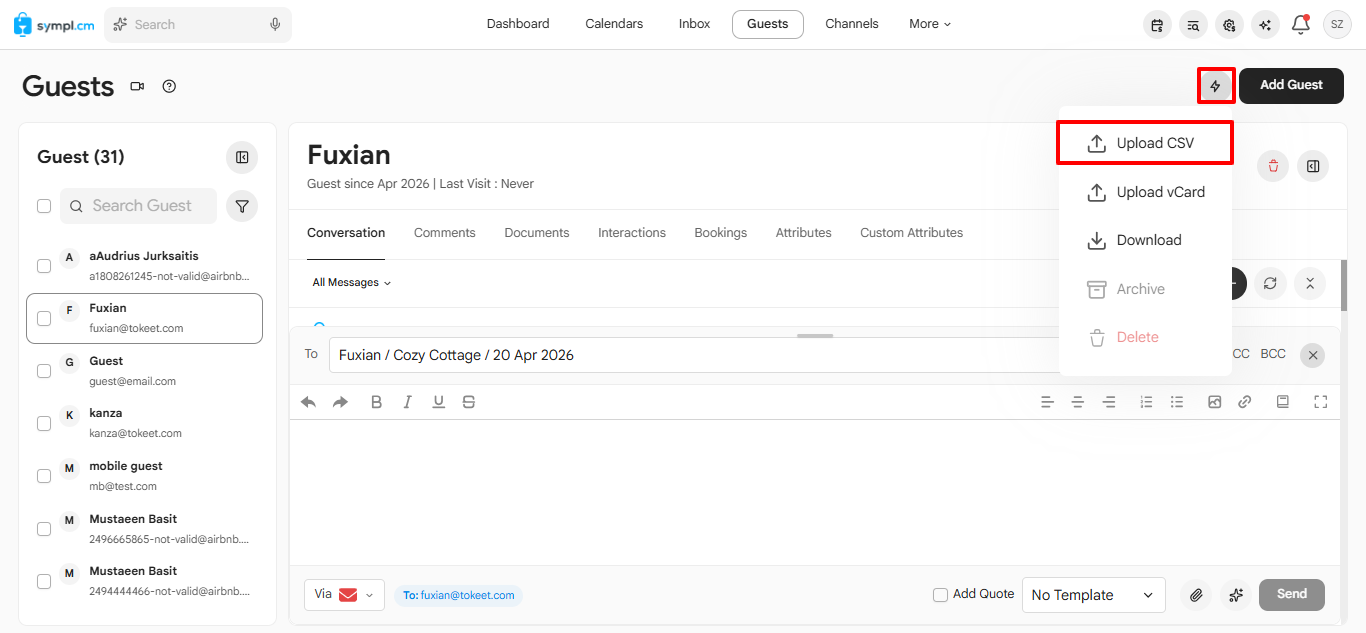Insert a hyperlink

pyautogui.click(x=1245, y=402)
